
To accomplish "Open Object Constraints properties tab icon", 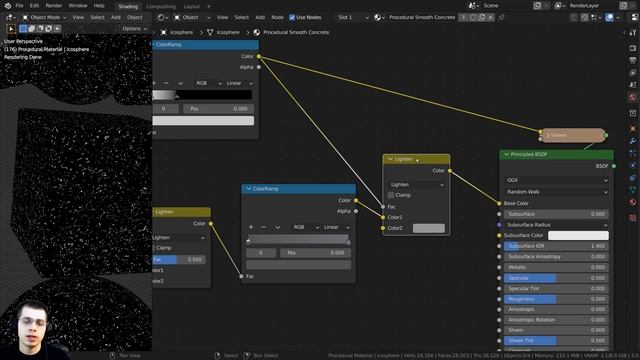I will coord(633,178).
